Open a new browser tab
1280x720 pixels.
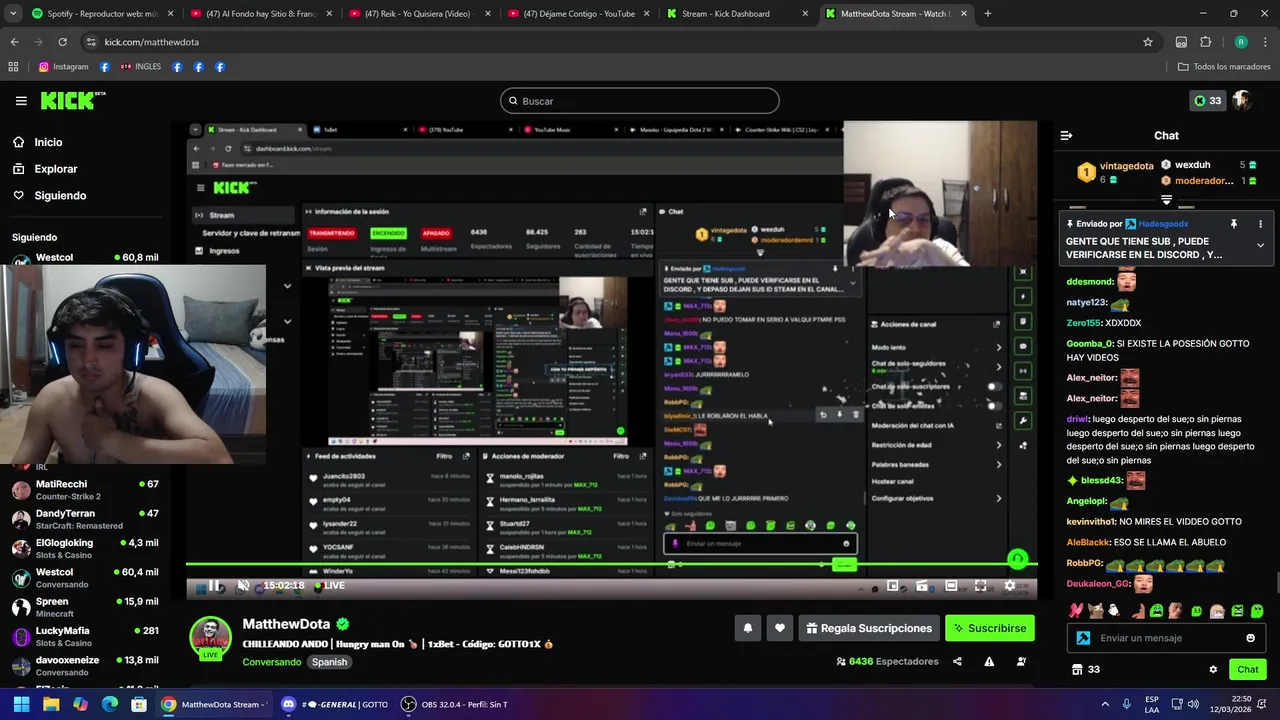(988, 14)
